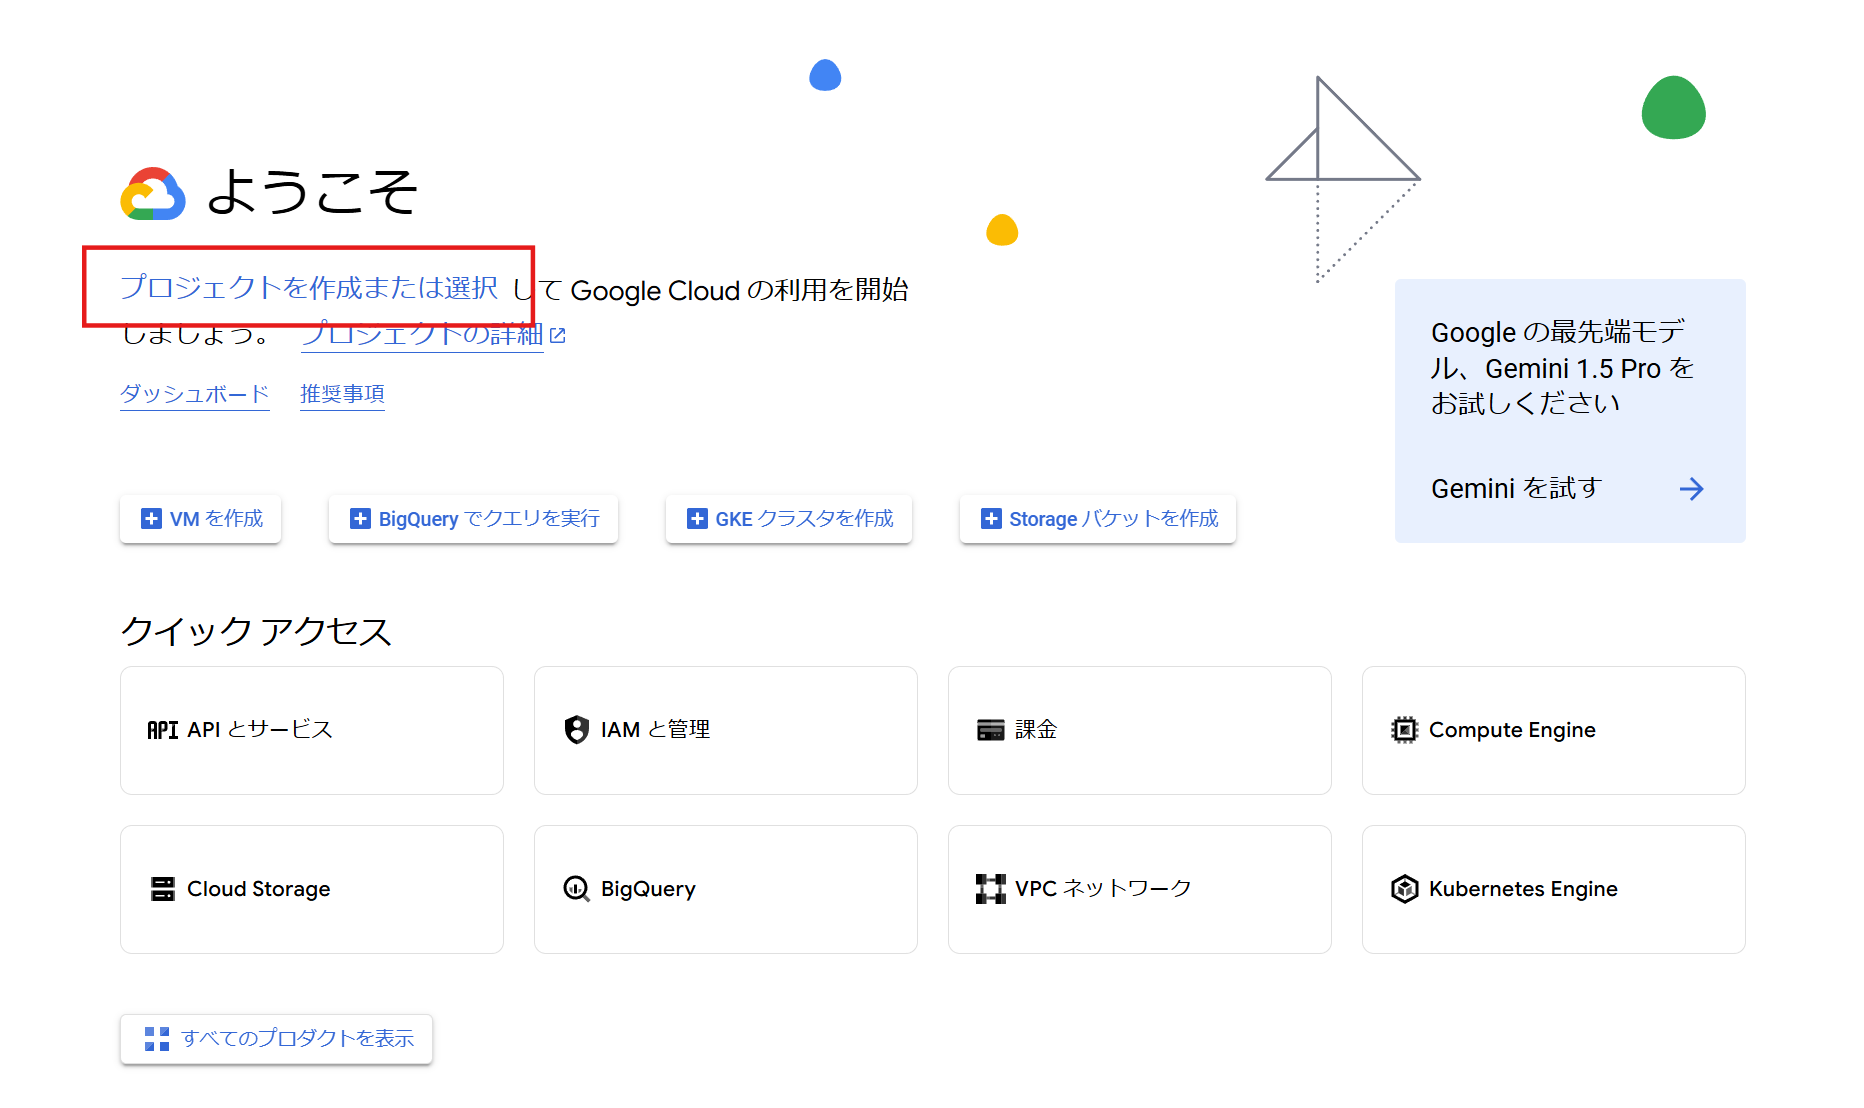Open API とサービス card
Image resolution: width=1864 pixels, height=1108 pixels.
pos(312,731)
